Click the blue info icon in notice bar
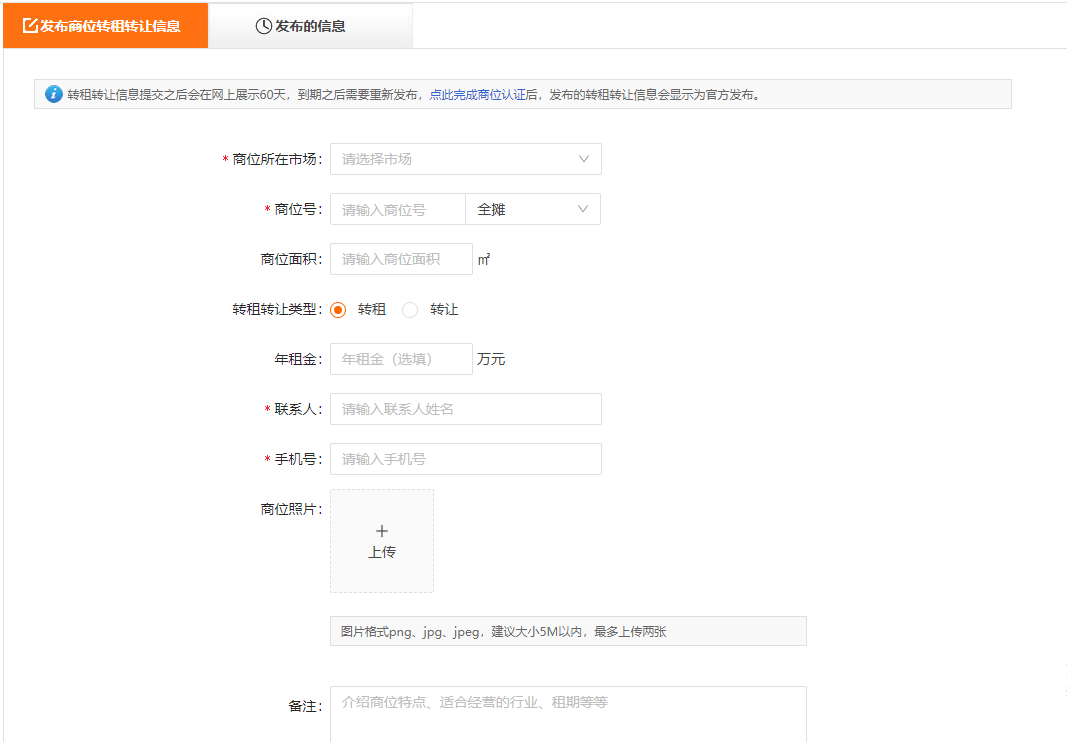 click(54, 94)
